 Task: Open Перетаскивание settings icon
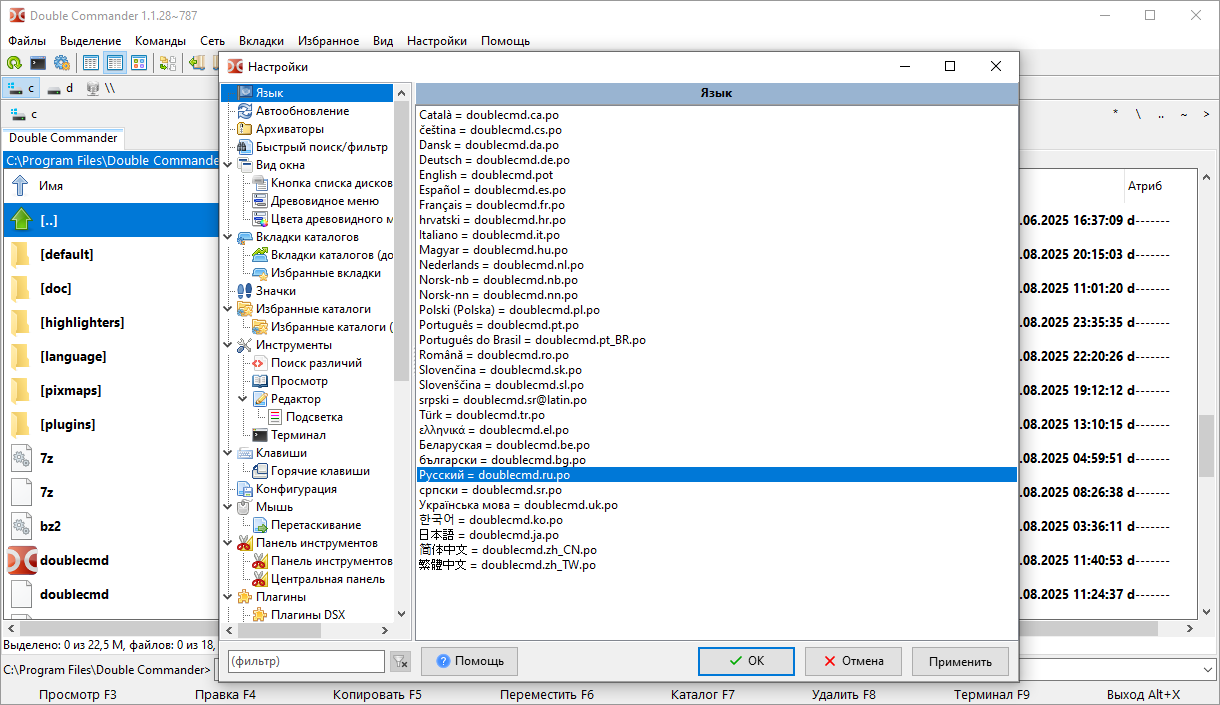pos(260,525)
